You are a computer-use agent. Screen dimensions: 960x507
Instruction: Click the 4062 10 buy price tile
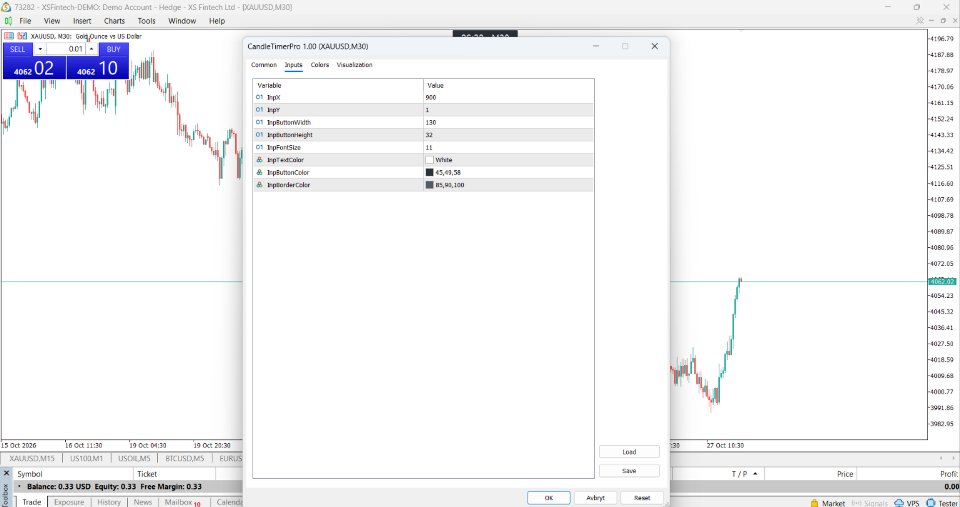[98, 68]
